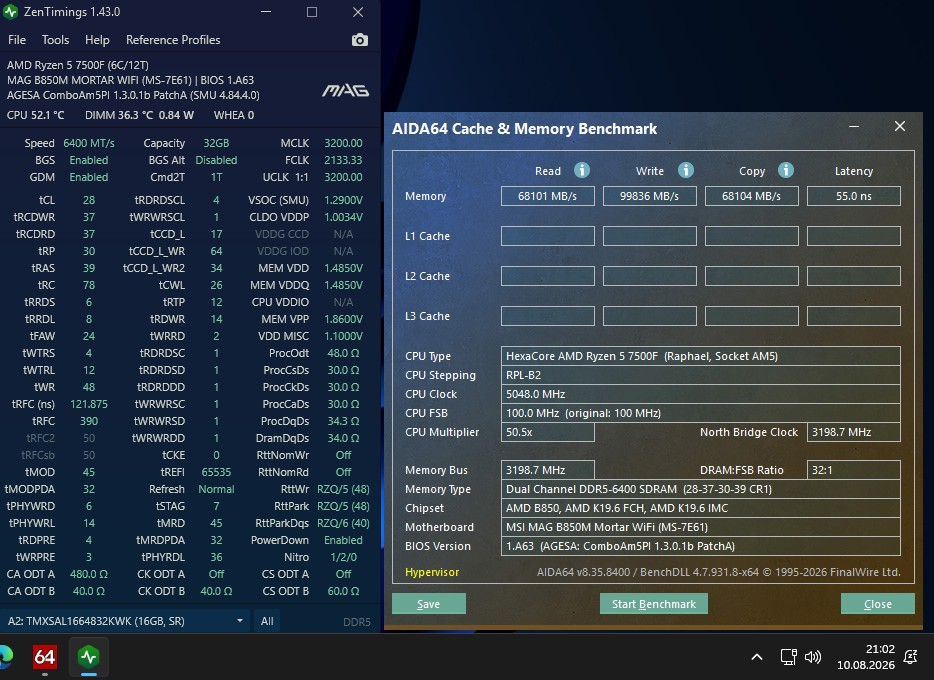Click the Motherboard name field in AIDA64
Image resolution: width=934 pixels, height=680 pixels.
point(700,527)
